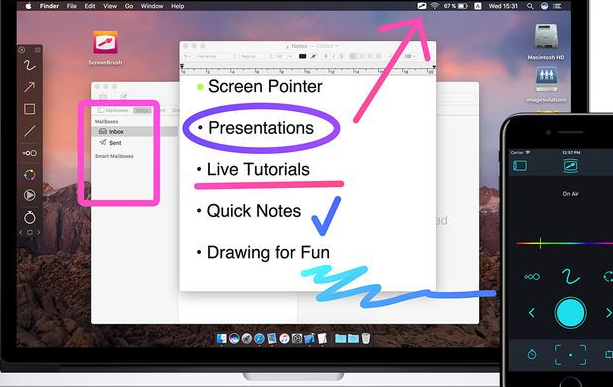613x387 pixels.
Task: Open Finder from the Dock
Action: coord(222,338)
